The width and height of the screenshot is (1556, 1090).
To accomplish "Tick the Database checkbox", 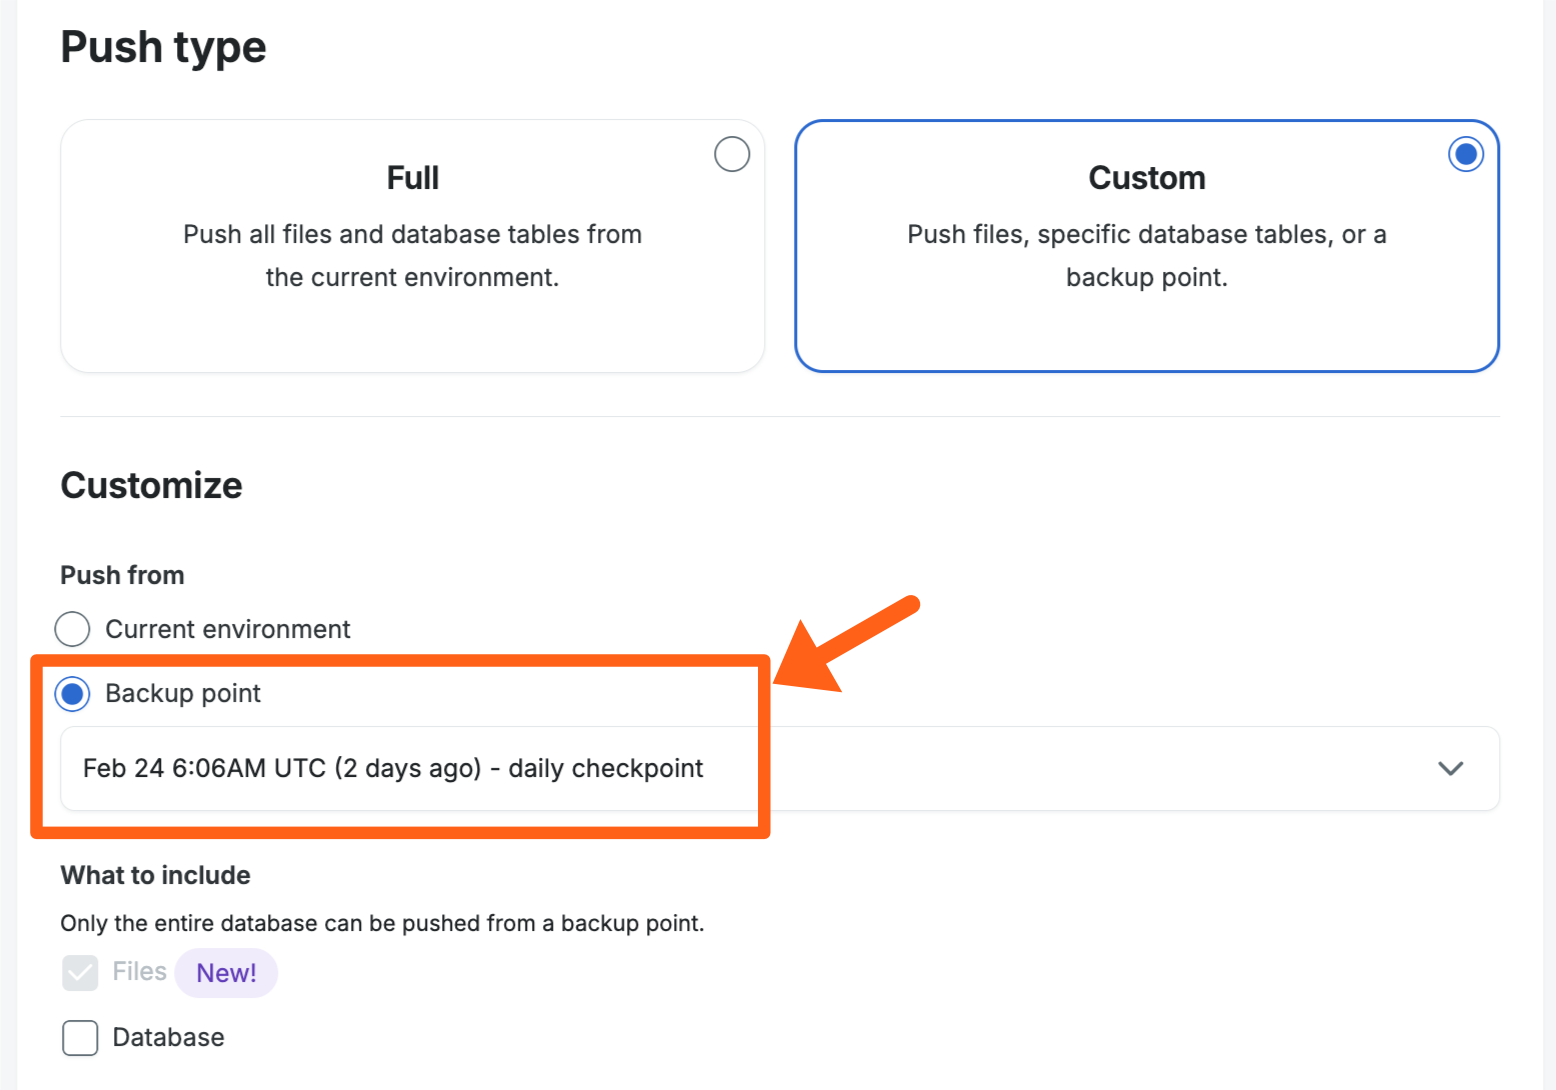I will pos(80,1038).
